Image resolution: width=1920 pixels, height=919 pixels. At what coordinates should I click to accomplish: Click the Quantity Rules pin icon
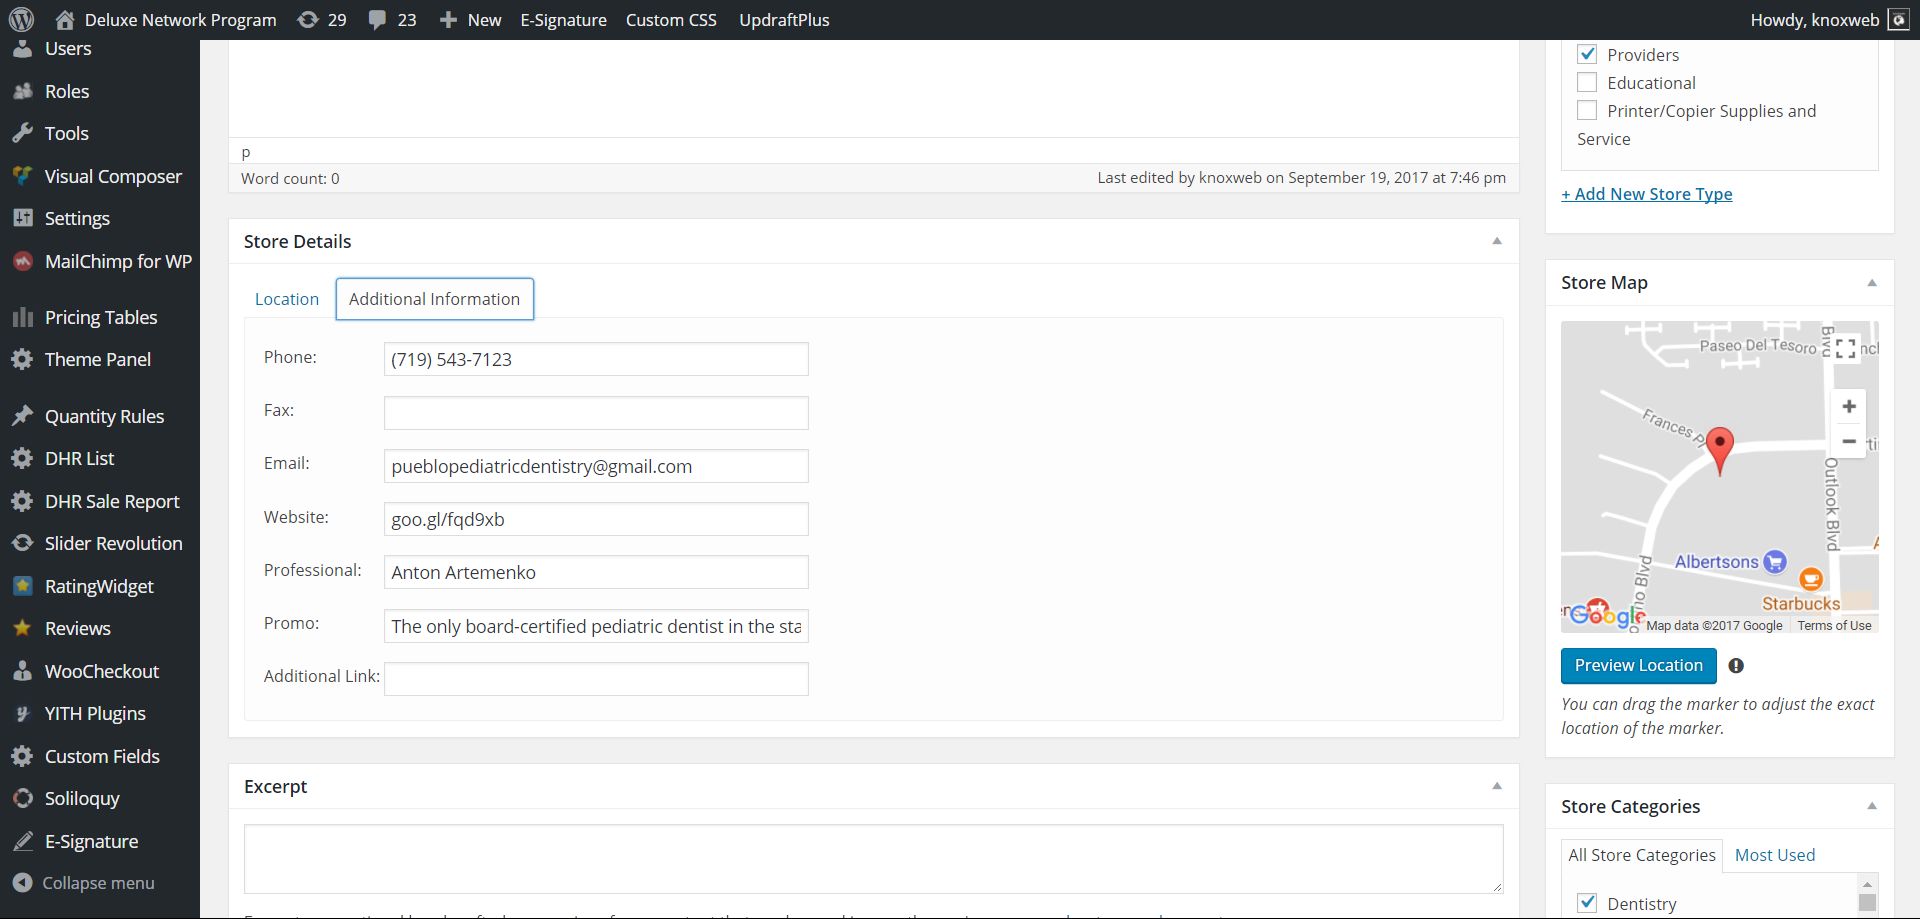(22, 416)
